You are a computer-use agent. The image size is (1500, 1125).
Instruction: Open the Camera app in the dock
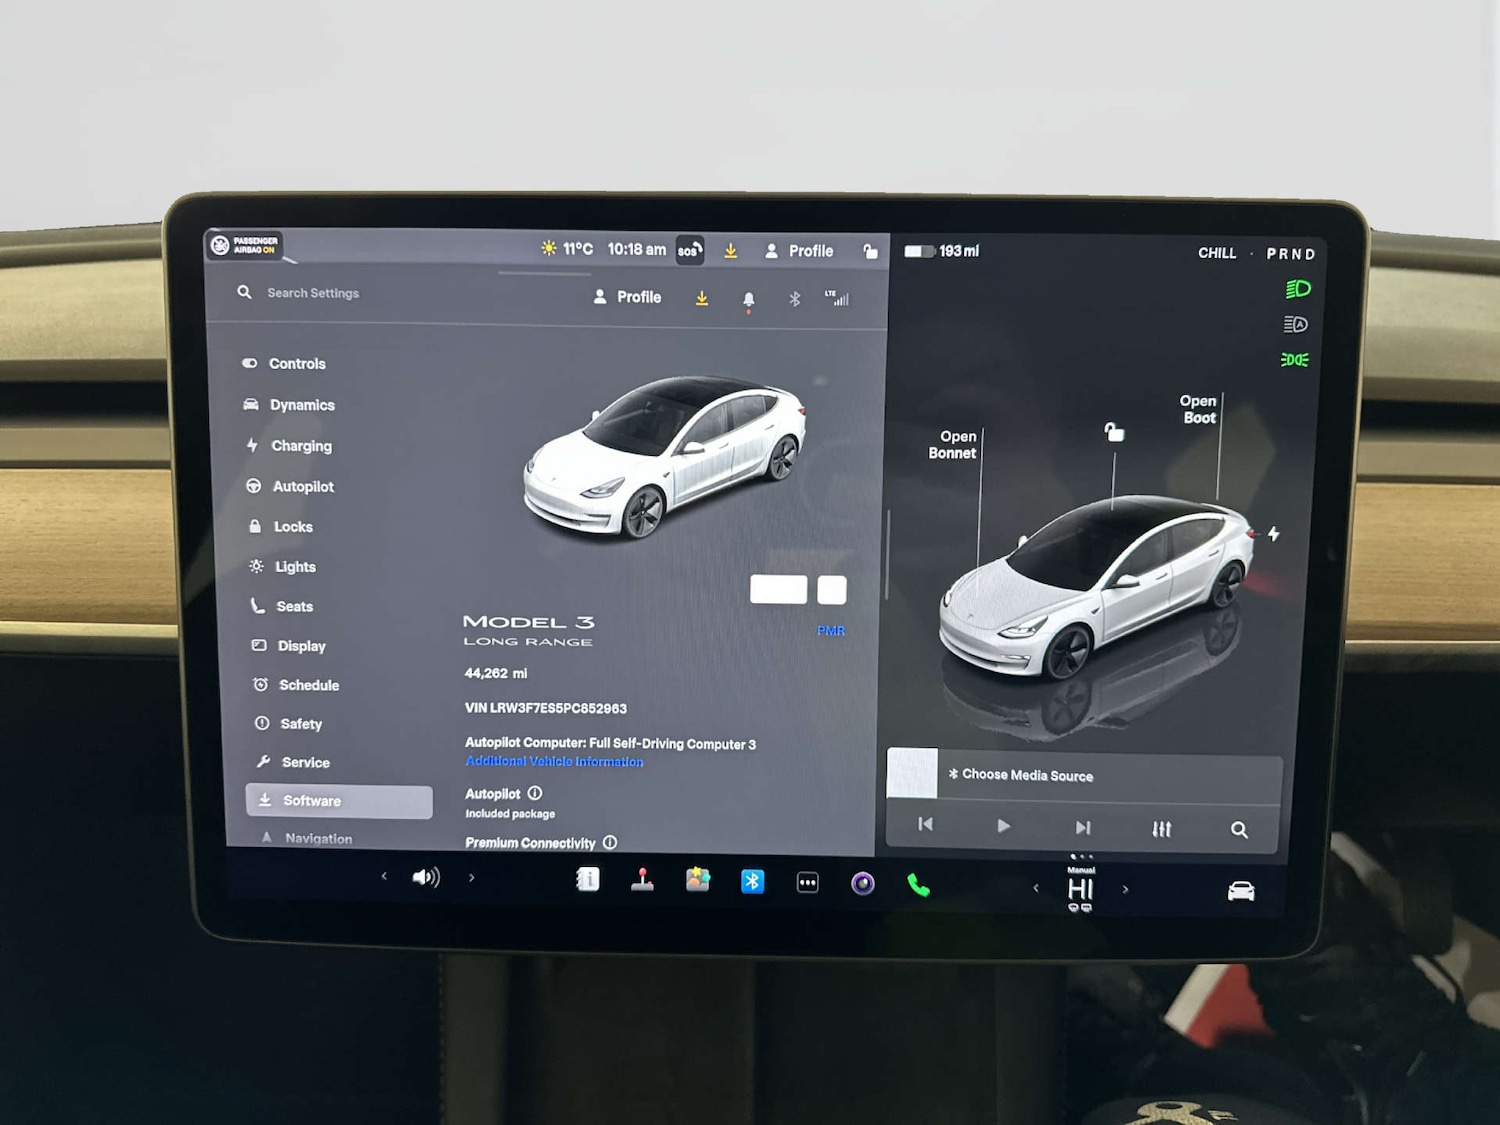[x=861, y=882]
